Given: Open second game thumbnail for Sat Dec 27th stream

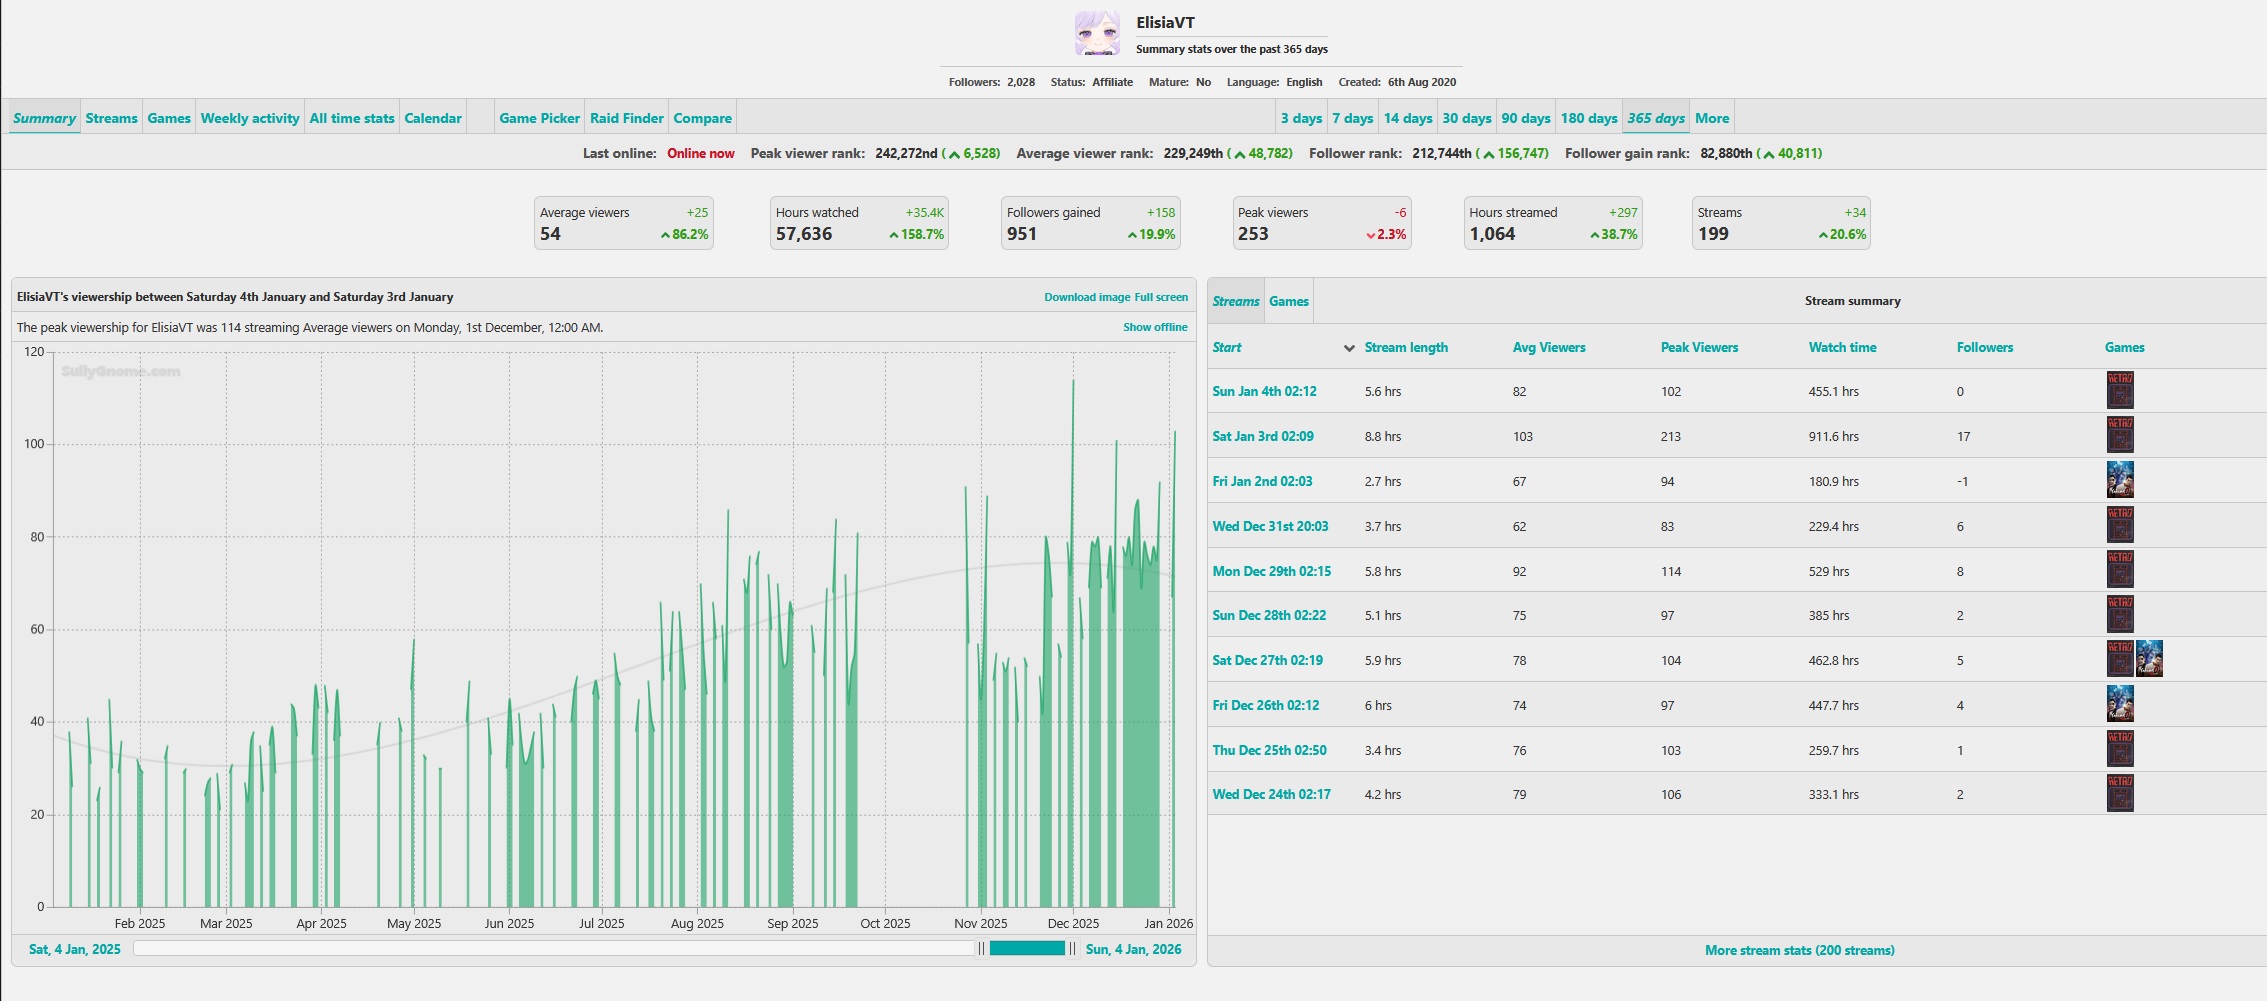Looking at the screenshot, I should (2149, 659).
